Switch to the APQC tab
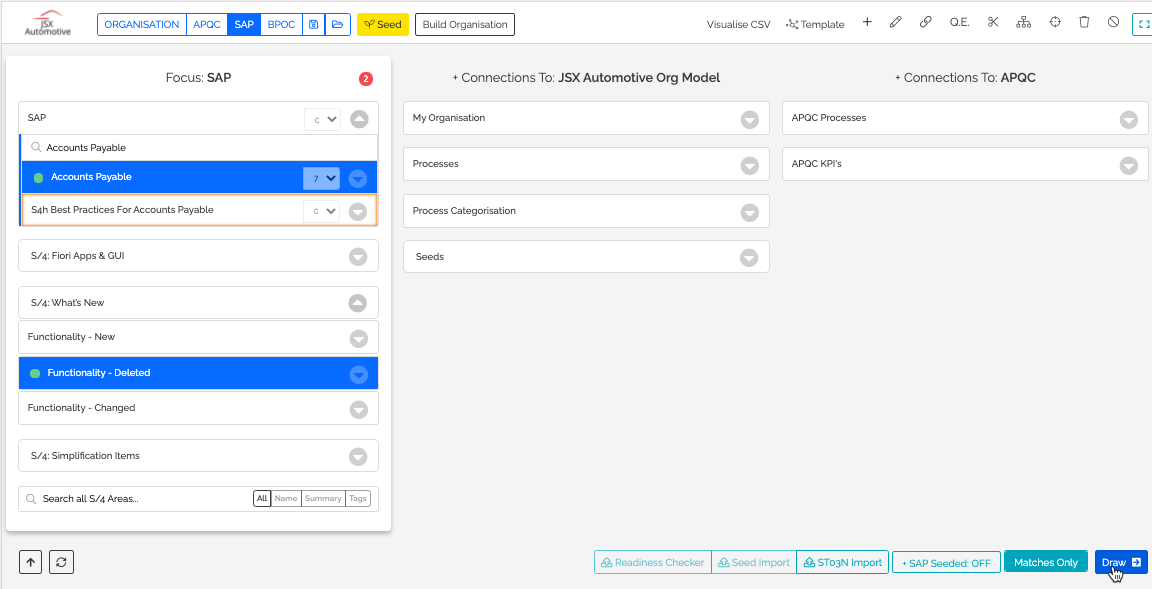 (206, 24)
